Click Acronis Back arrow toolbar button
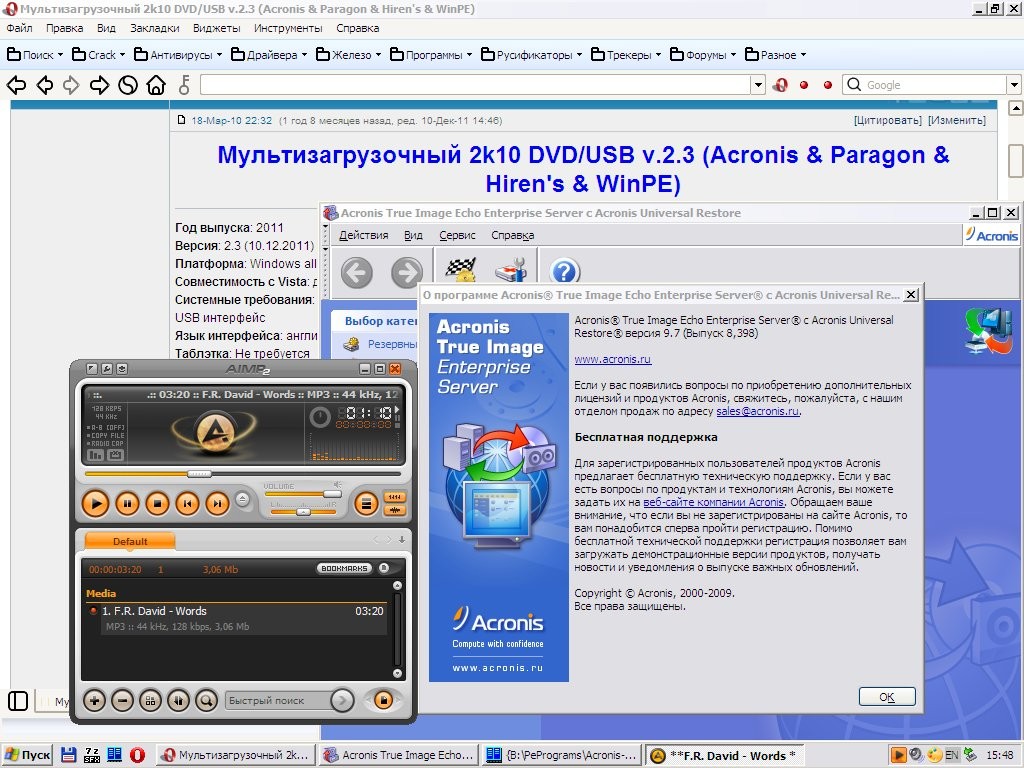1024x768 pixels. click(357, 272)
